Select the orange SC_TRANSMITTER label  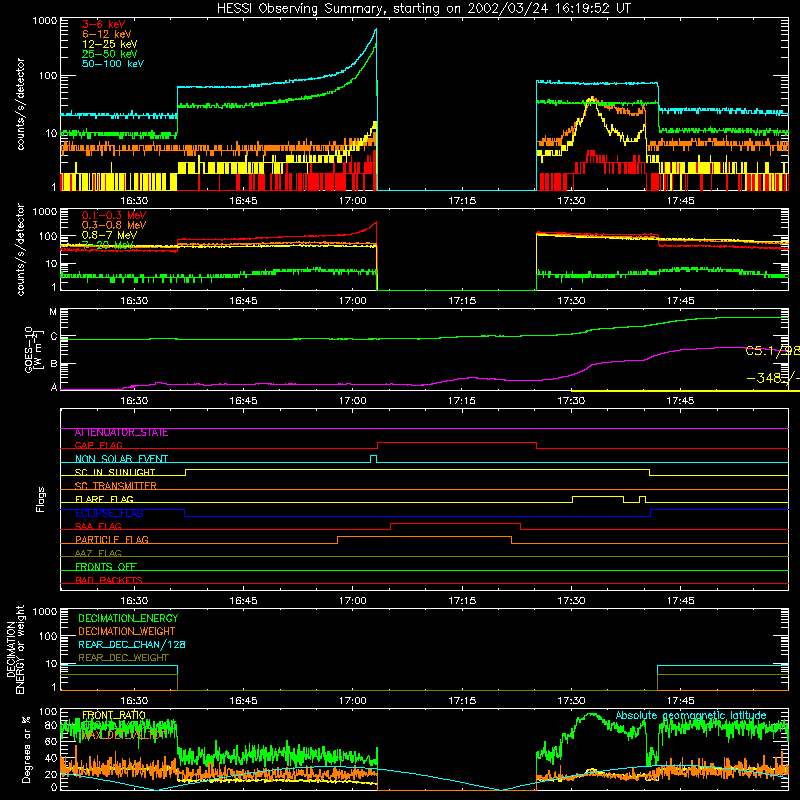[115, 486]
